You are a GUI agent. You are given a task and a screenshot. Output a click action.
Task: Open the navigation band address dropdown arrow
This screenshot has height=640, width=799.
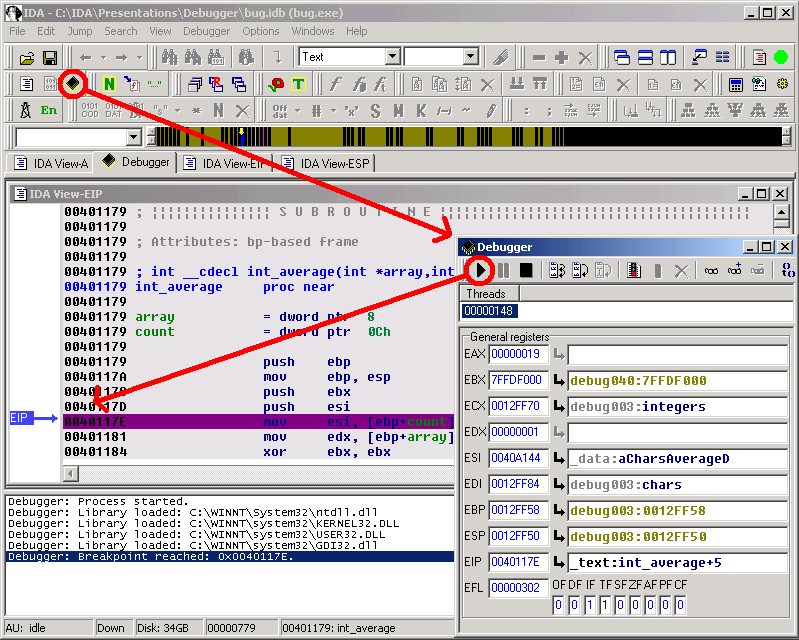[x=134, y=137]
